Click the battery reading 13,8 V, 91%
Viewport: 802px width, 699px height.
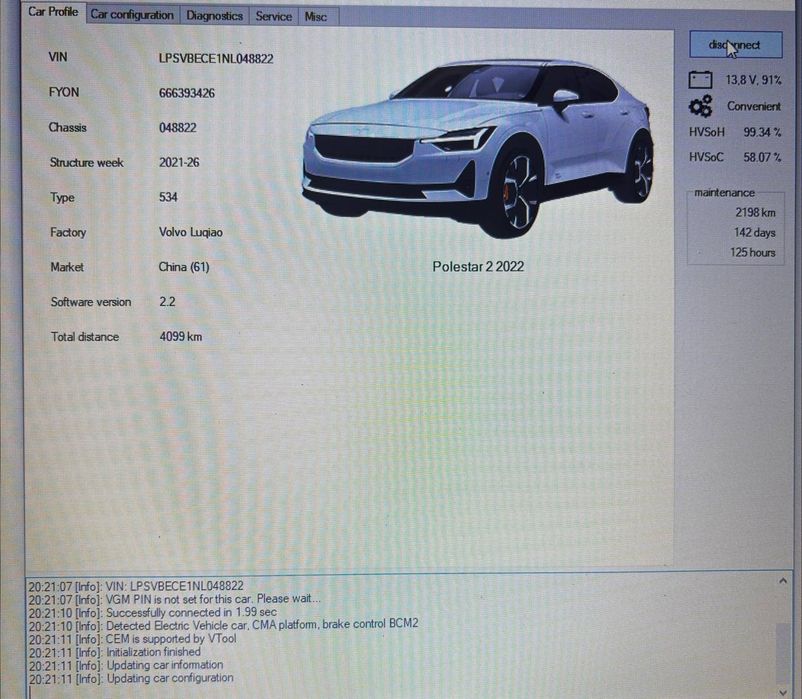coord(753,80)
